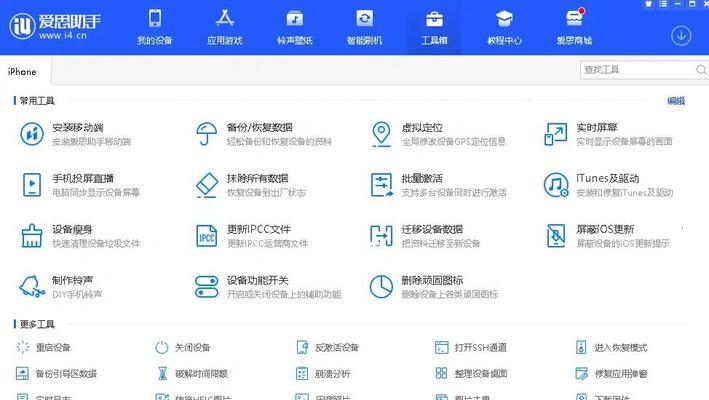Click the 编辑 link for common tools

tap(676, 101)
